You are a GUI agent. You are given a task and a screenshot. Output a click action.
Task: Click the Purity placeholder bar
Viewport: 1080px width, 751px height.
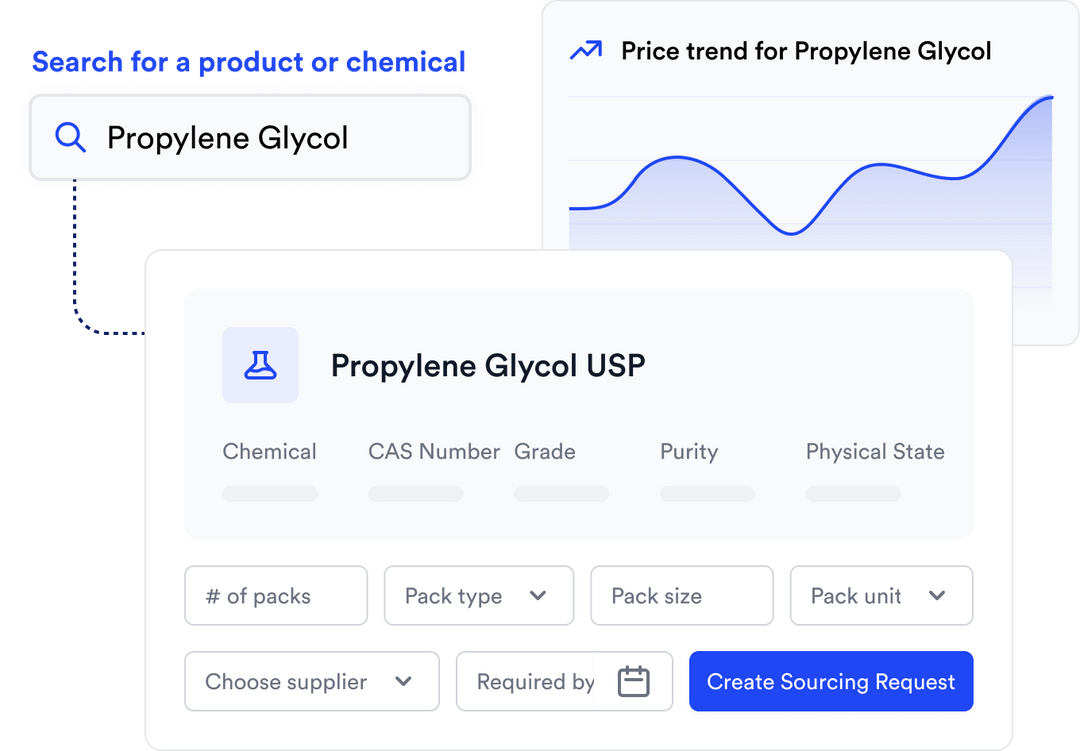pyautogui.click(x=707, y=493)
